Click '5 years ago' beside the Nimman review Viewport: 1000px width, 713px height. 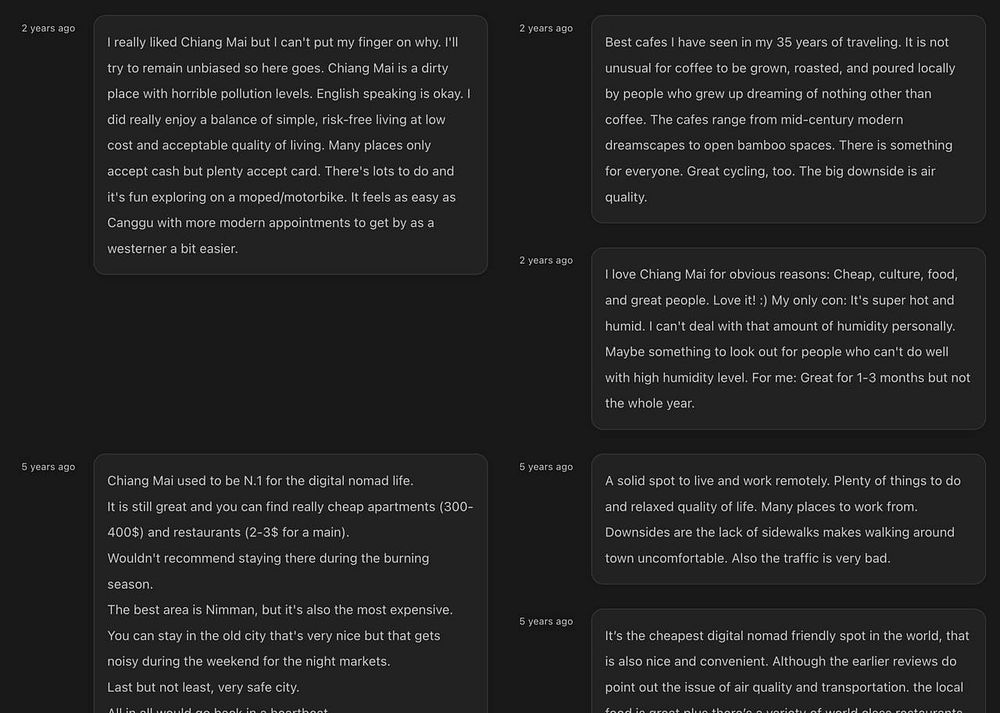tap(48, 467)
